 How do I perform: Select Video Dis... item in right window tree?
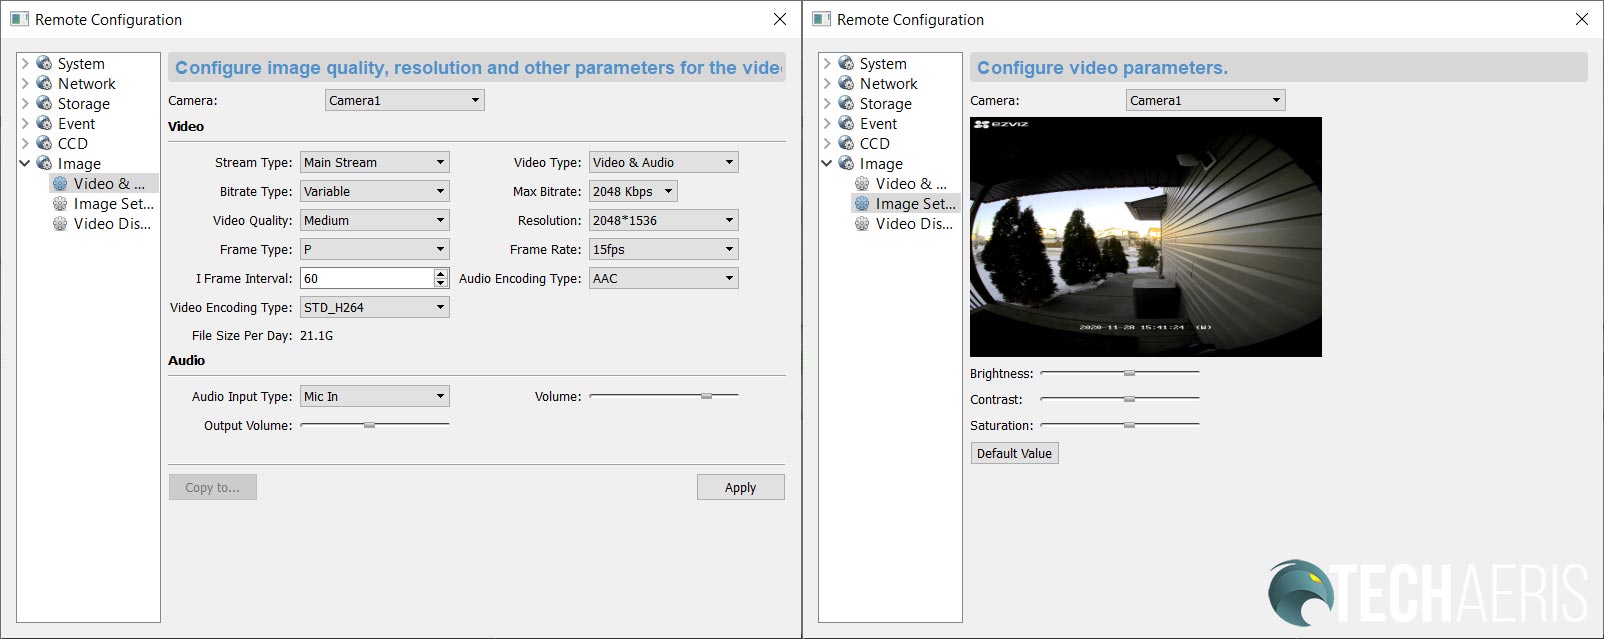(914, 223)
